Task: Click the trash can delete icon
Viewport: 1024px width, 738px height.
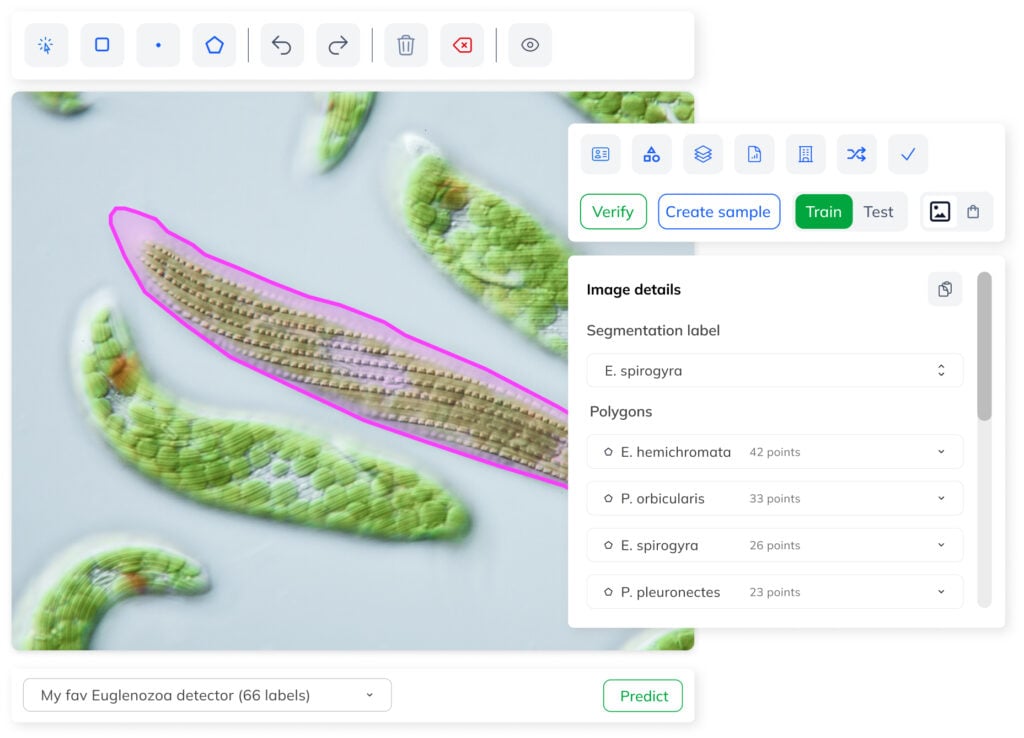Action: coord(406,45)
